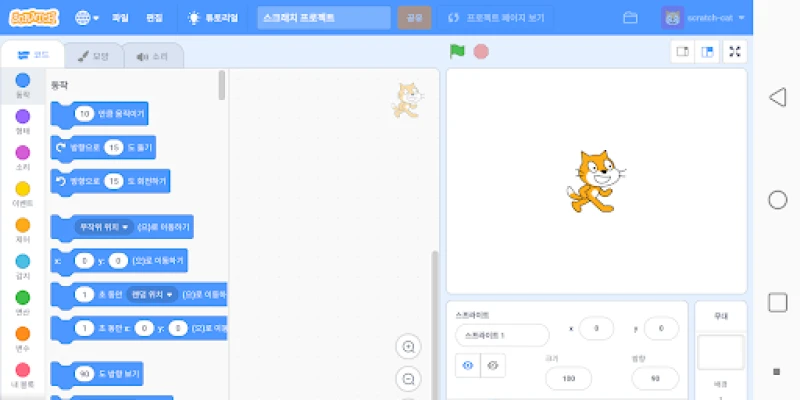Open the 파일 menu
Image resolution: width=800 pixels, height=400 pixels.
120,18
